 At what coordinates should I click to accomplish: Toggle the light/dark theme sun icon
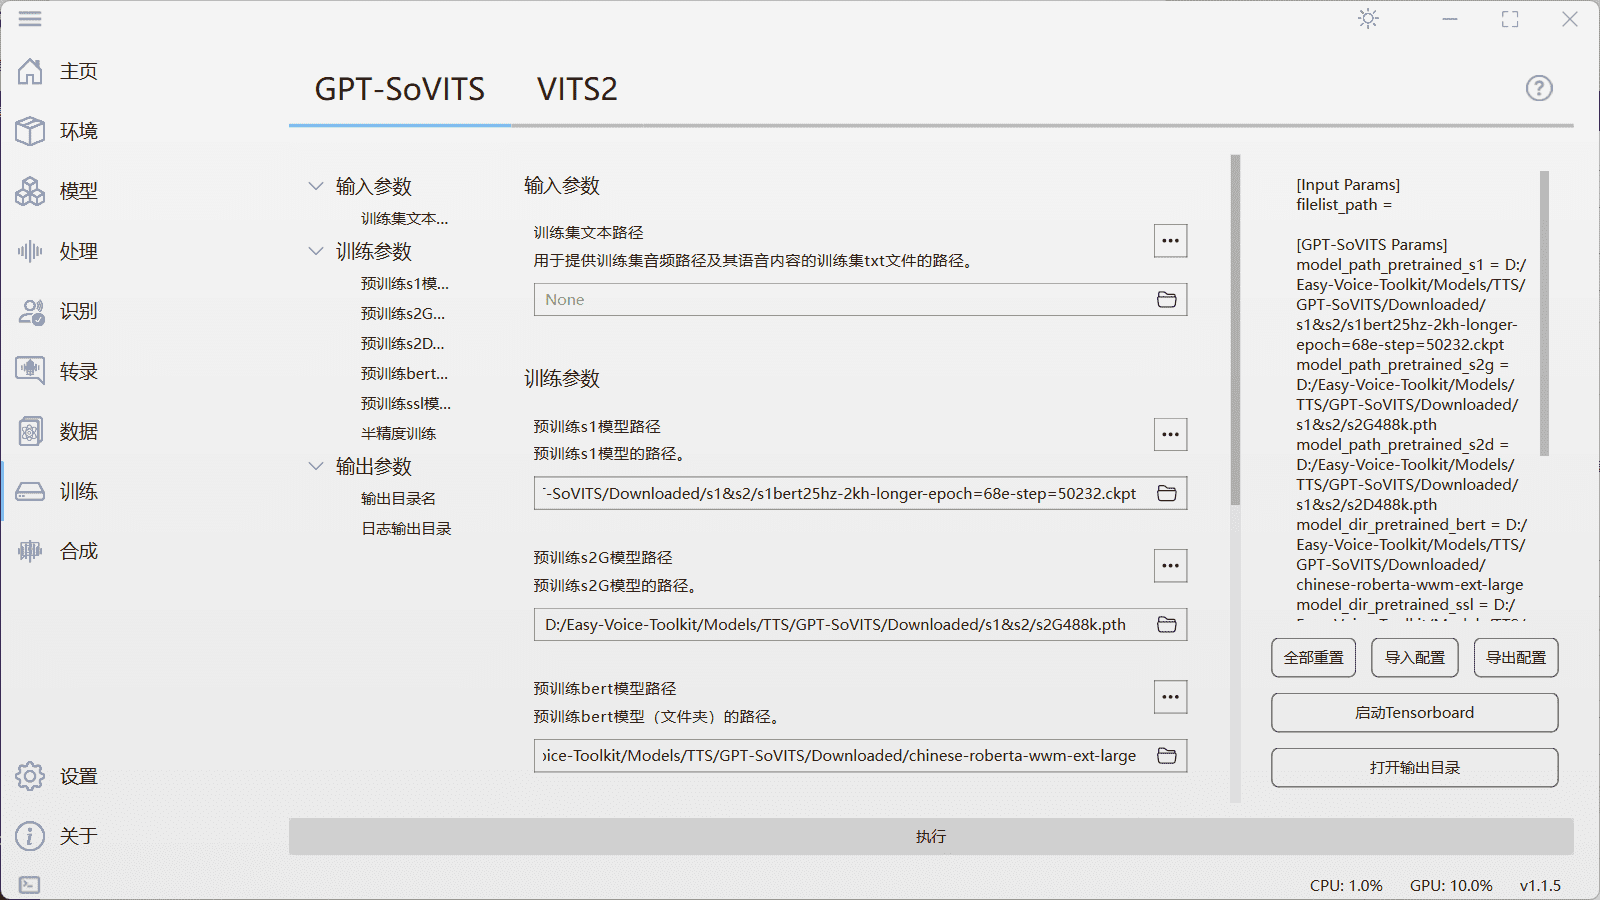[1368, 19]
